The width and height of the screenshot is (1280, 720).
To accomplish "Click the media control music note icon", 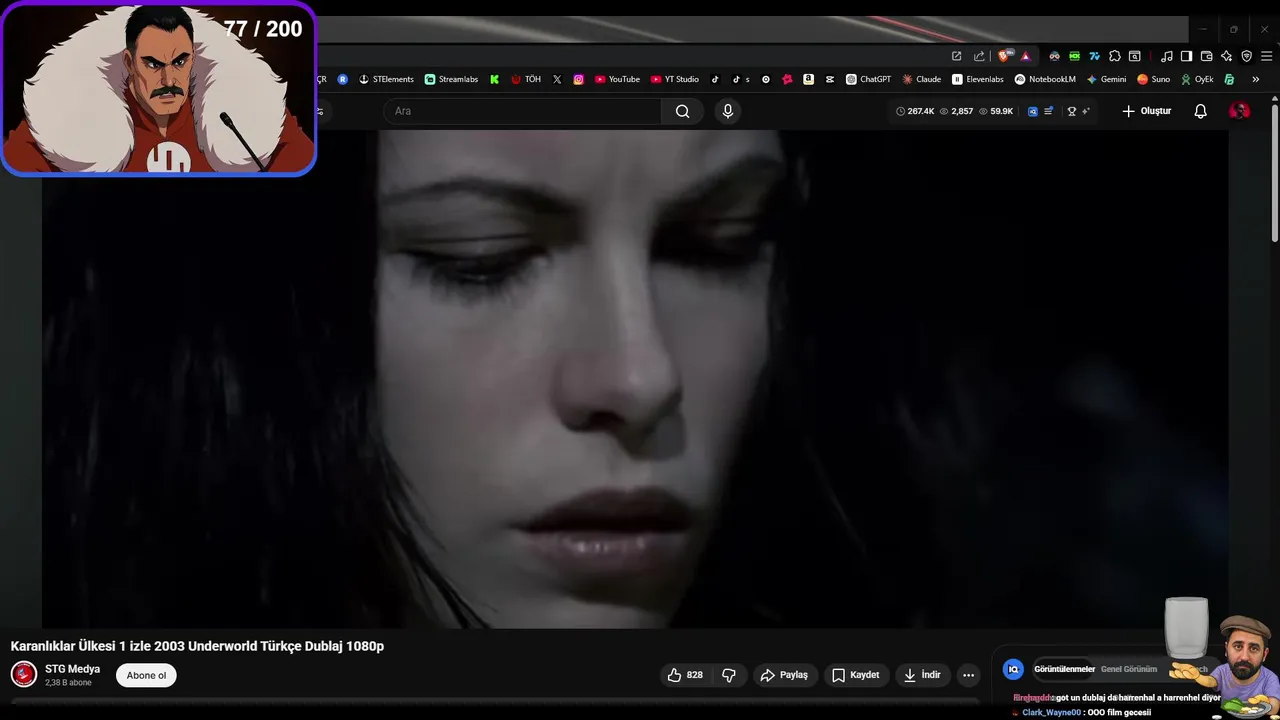I will [x=1166, y=56].
